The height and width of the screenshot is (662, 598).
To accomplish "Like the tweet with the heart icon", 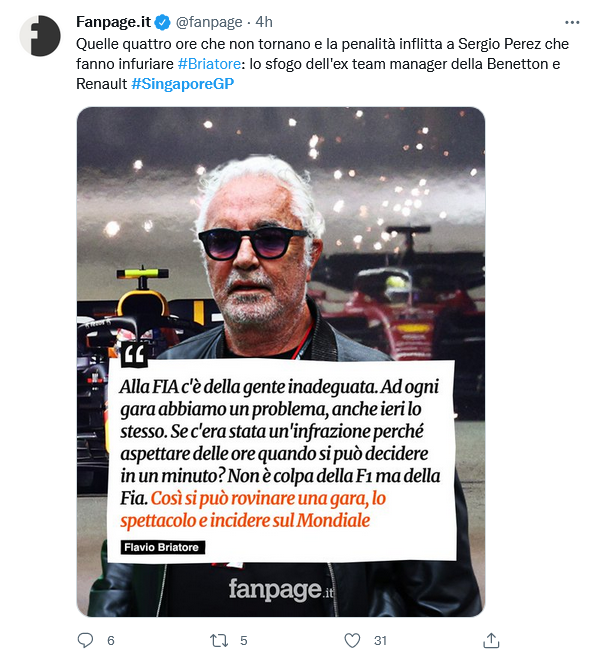I will (x=352, y=640).
